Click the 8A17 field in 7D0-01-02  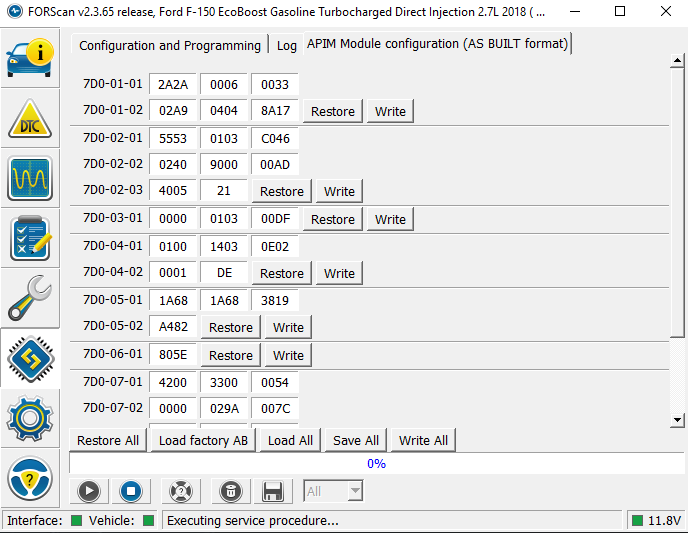click(275, 110)
